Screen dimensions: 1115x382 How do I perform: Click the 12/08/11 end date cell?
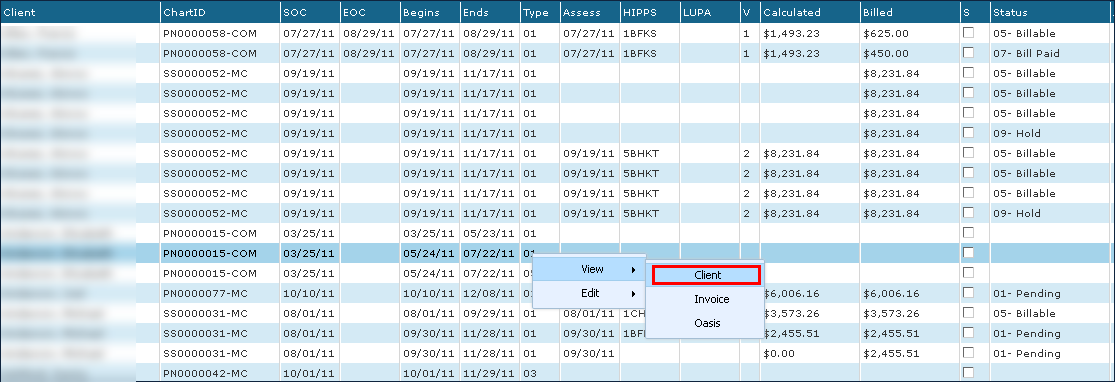tap(489, 293)
